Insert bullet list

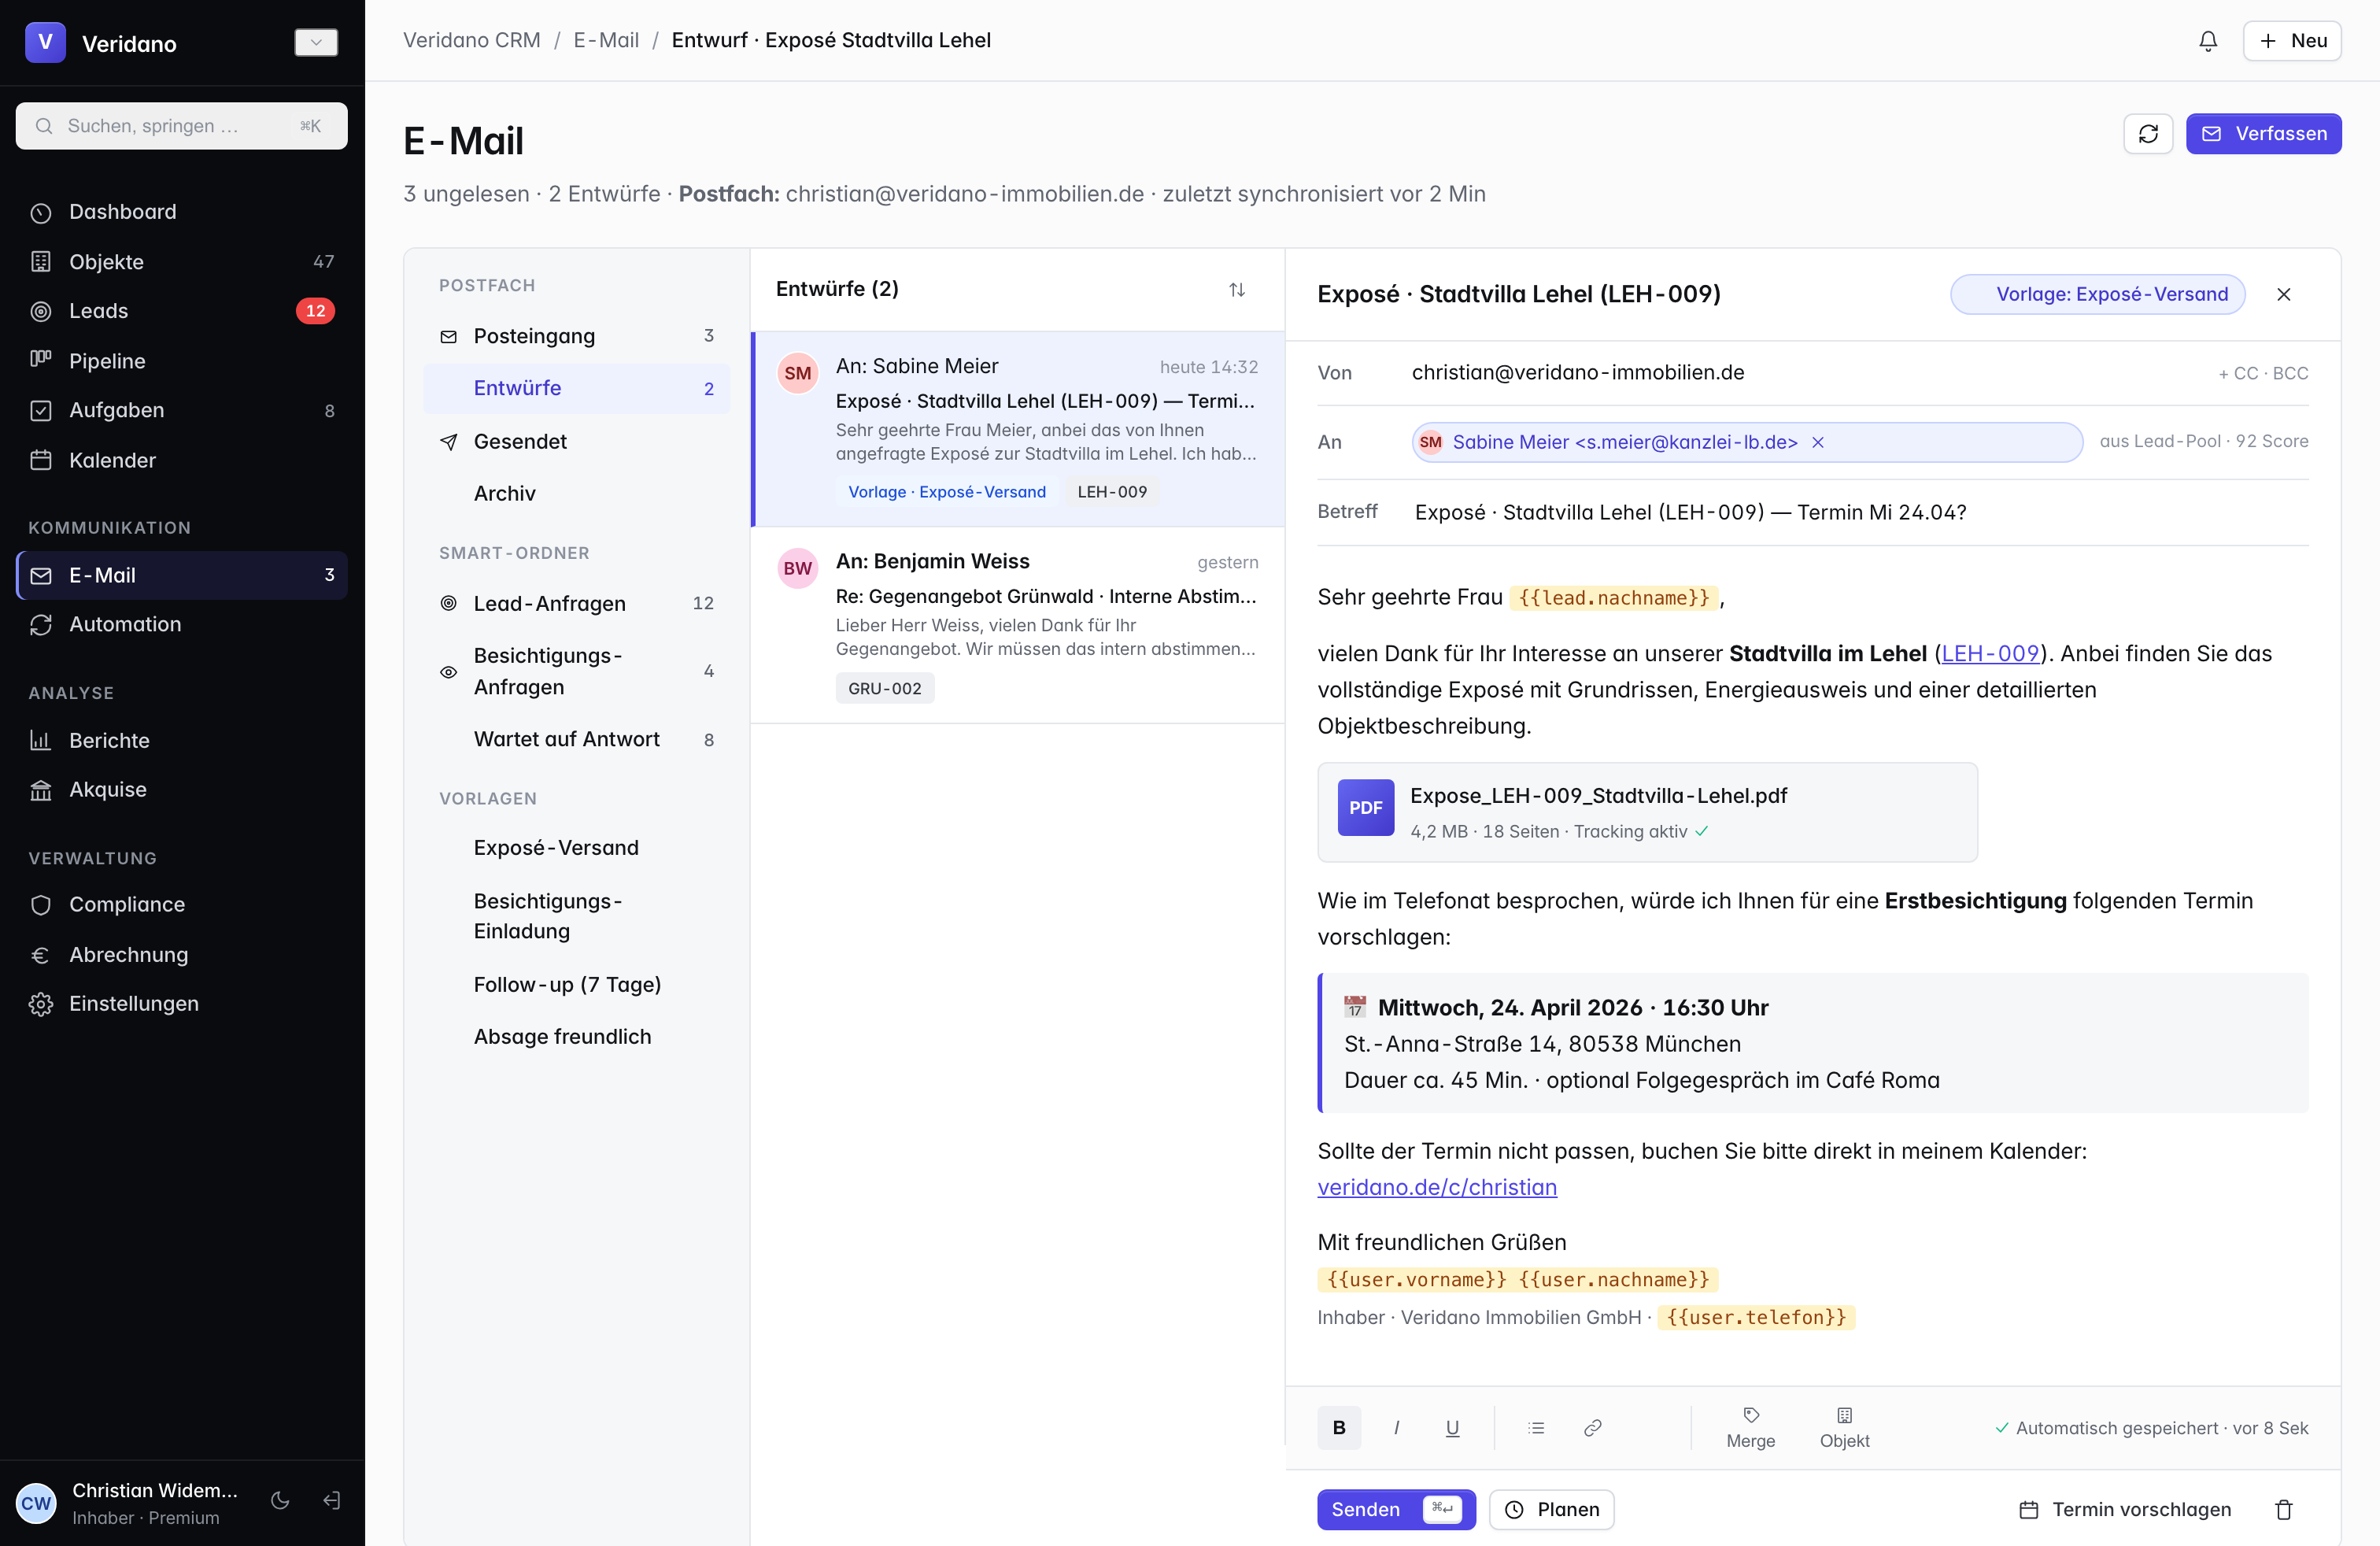pyautogui.click(x=1536, y=1428)
